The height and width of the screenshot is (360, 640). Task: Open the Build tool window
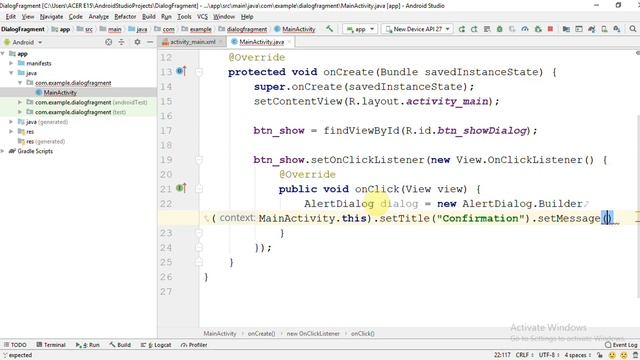pyautogui.click(x=120, y=345)
